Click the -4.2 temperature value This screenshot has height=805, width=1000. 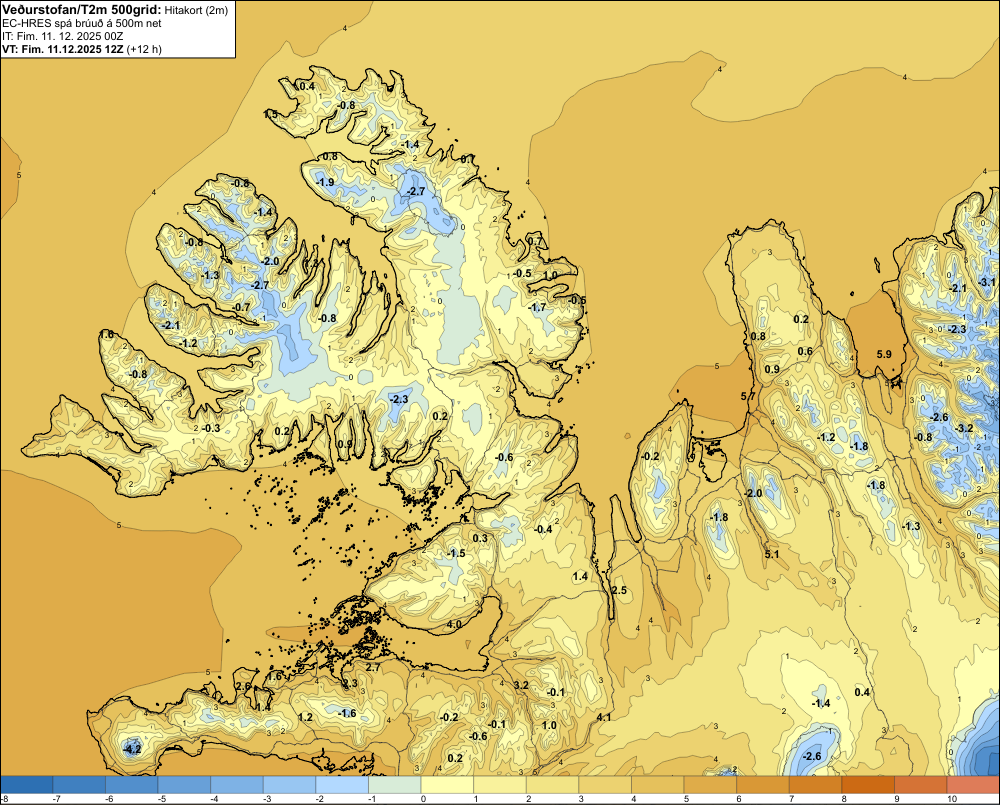point(132,750)
